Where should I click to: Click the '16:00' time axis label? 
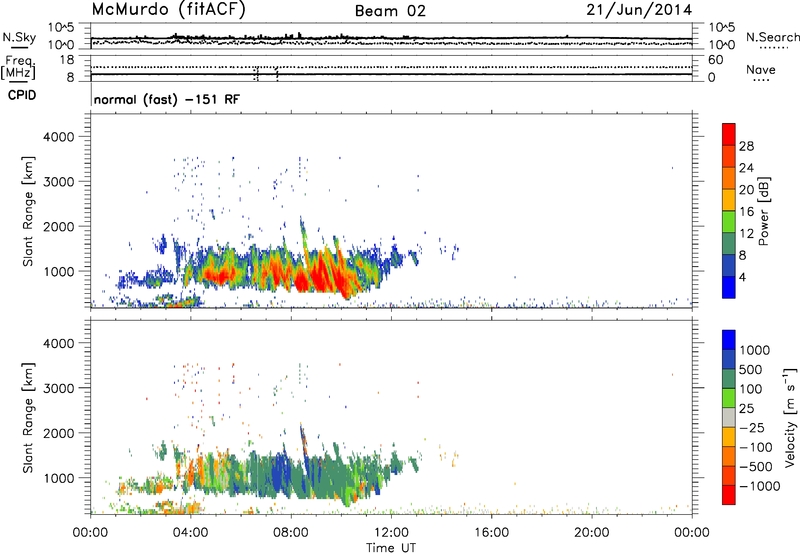(x=491, y=533)
